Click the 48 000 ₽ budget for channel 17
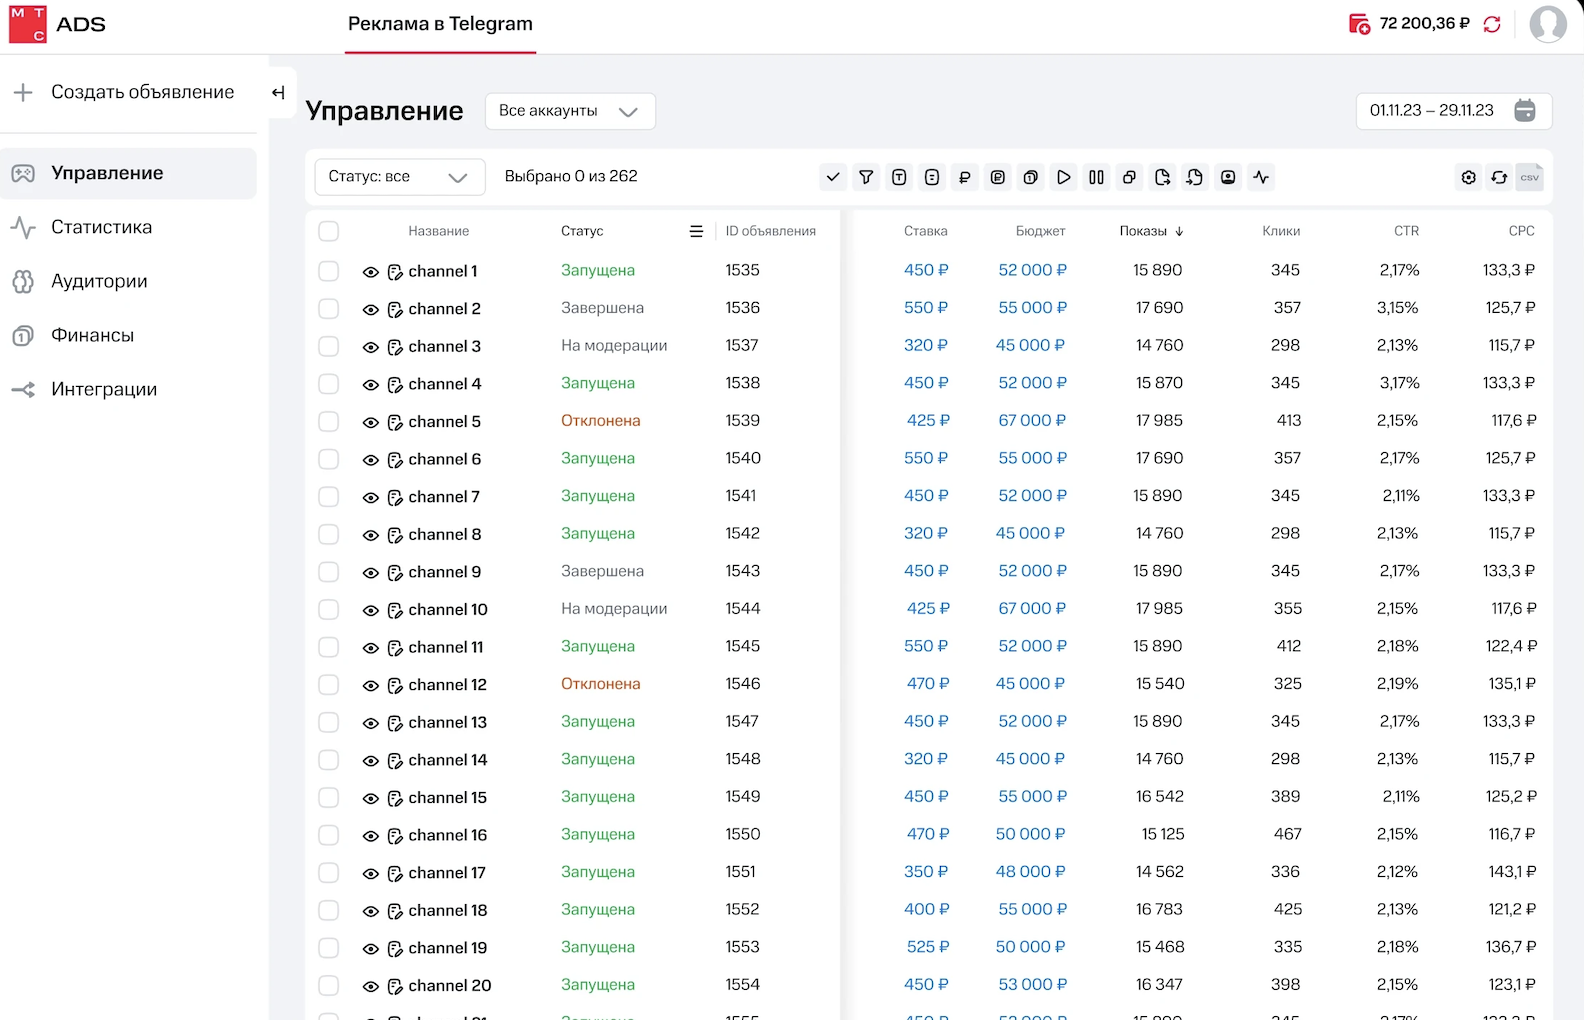Image resolution: width=1584 pixels, height=1020 pixels. pos(1030,872)
